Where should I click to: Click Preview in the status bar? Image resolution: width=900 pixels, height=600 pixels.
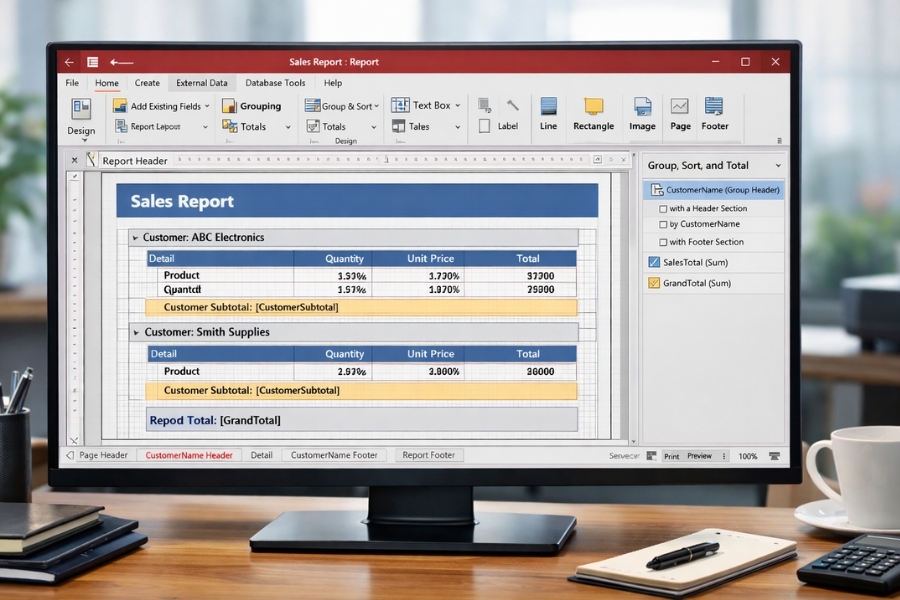(699, 456)
